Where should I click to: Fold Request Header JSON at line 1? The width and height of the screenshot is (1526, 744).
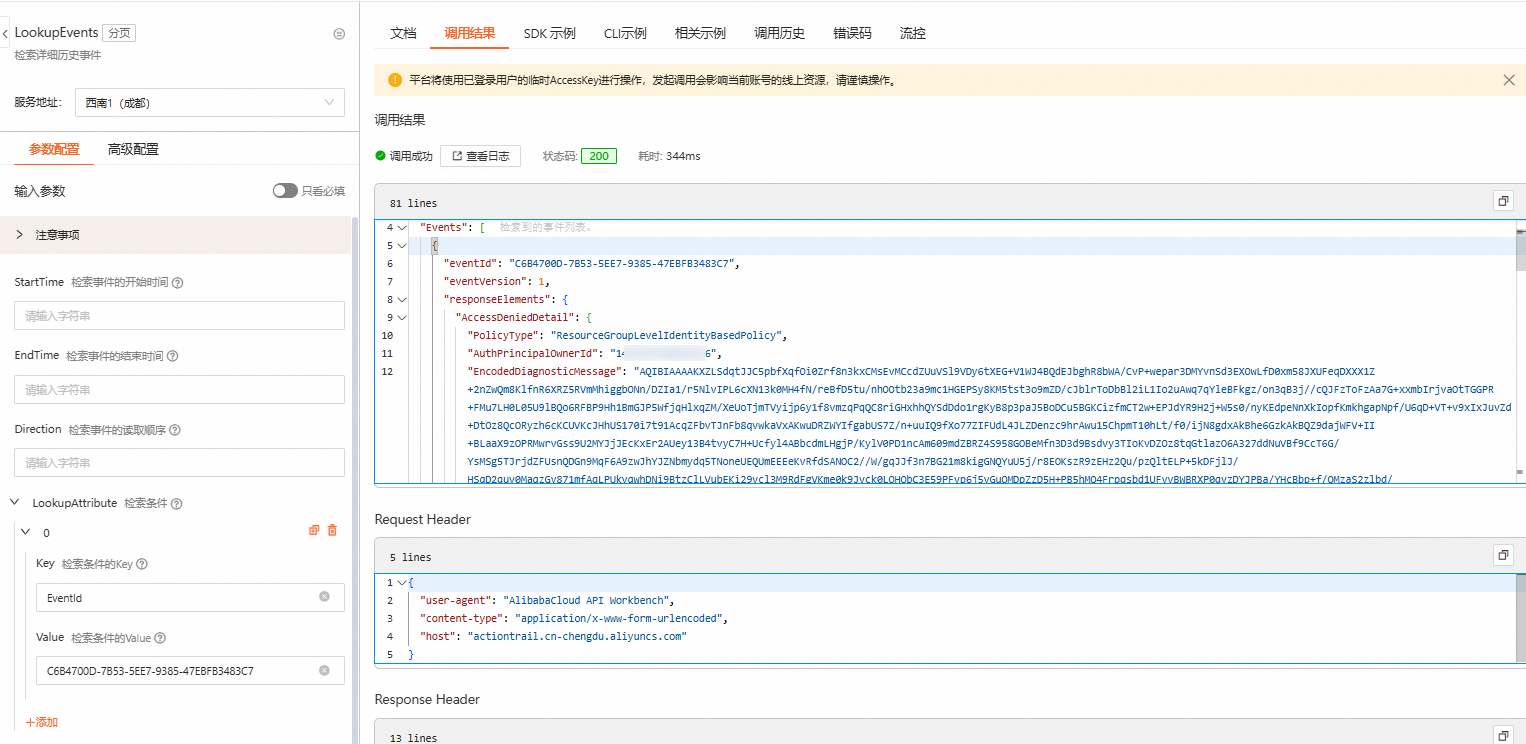tap(402, 582)
